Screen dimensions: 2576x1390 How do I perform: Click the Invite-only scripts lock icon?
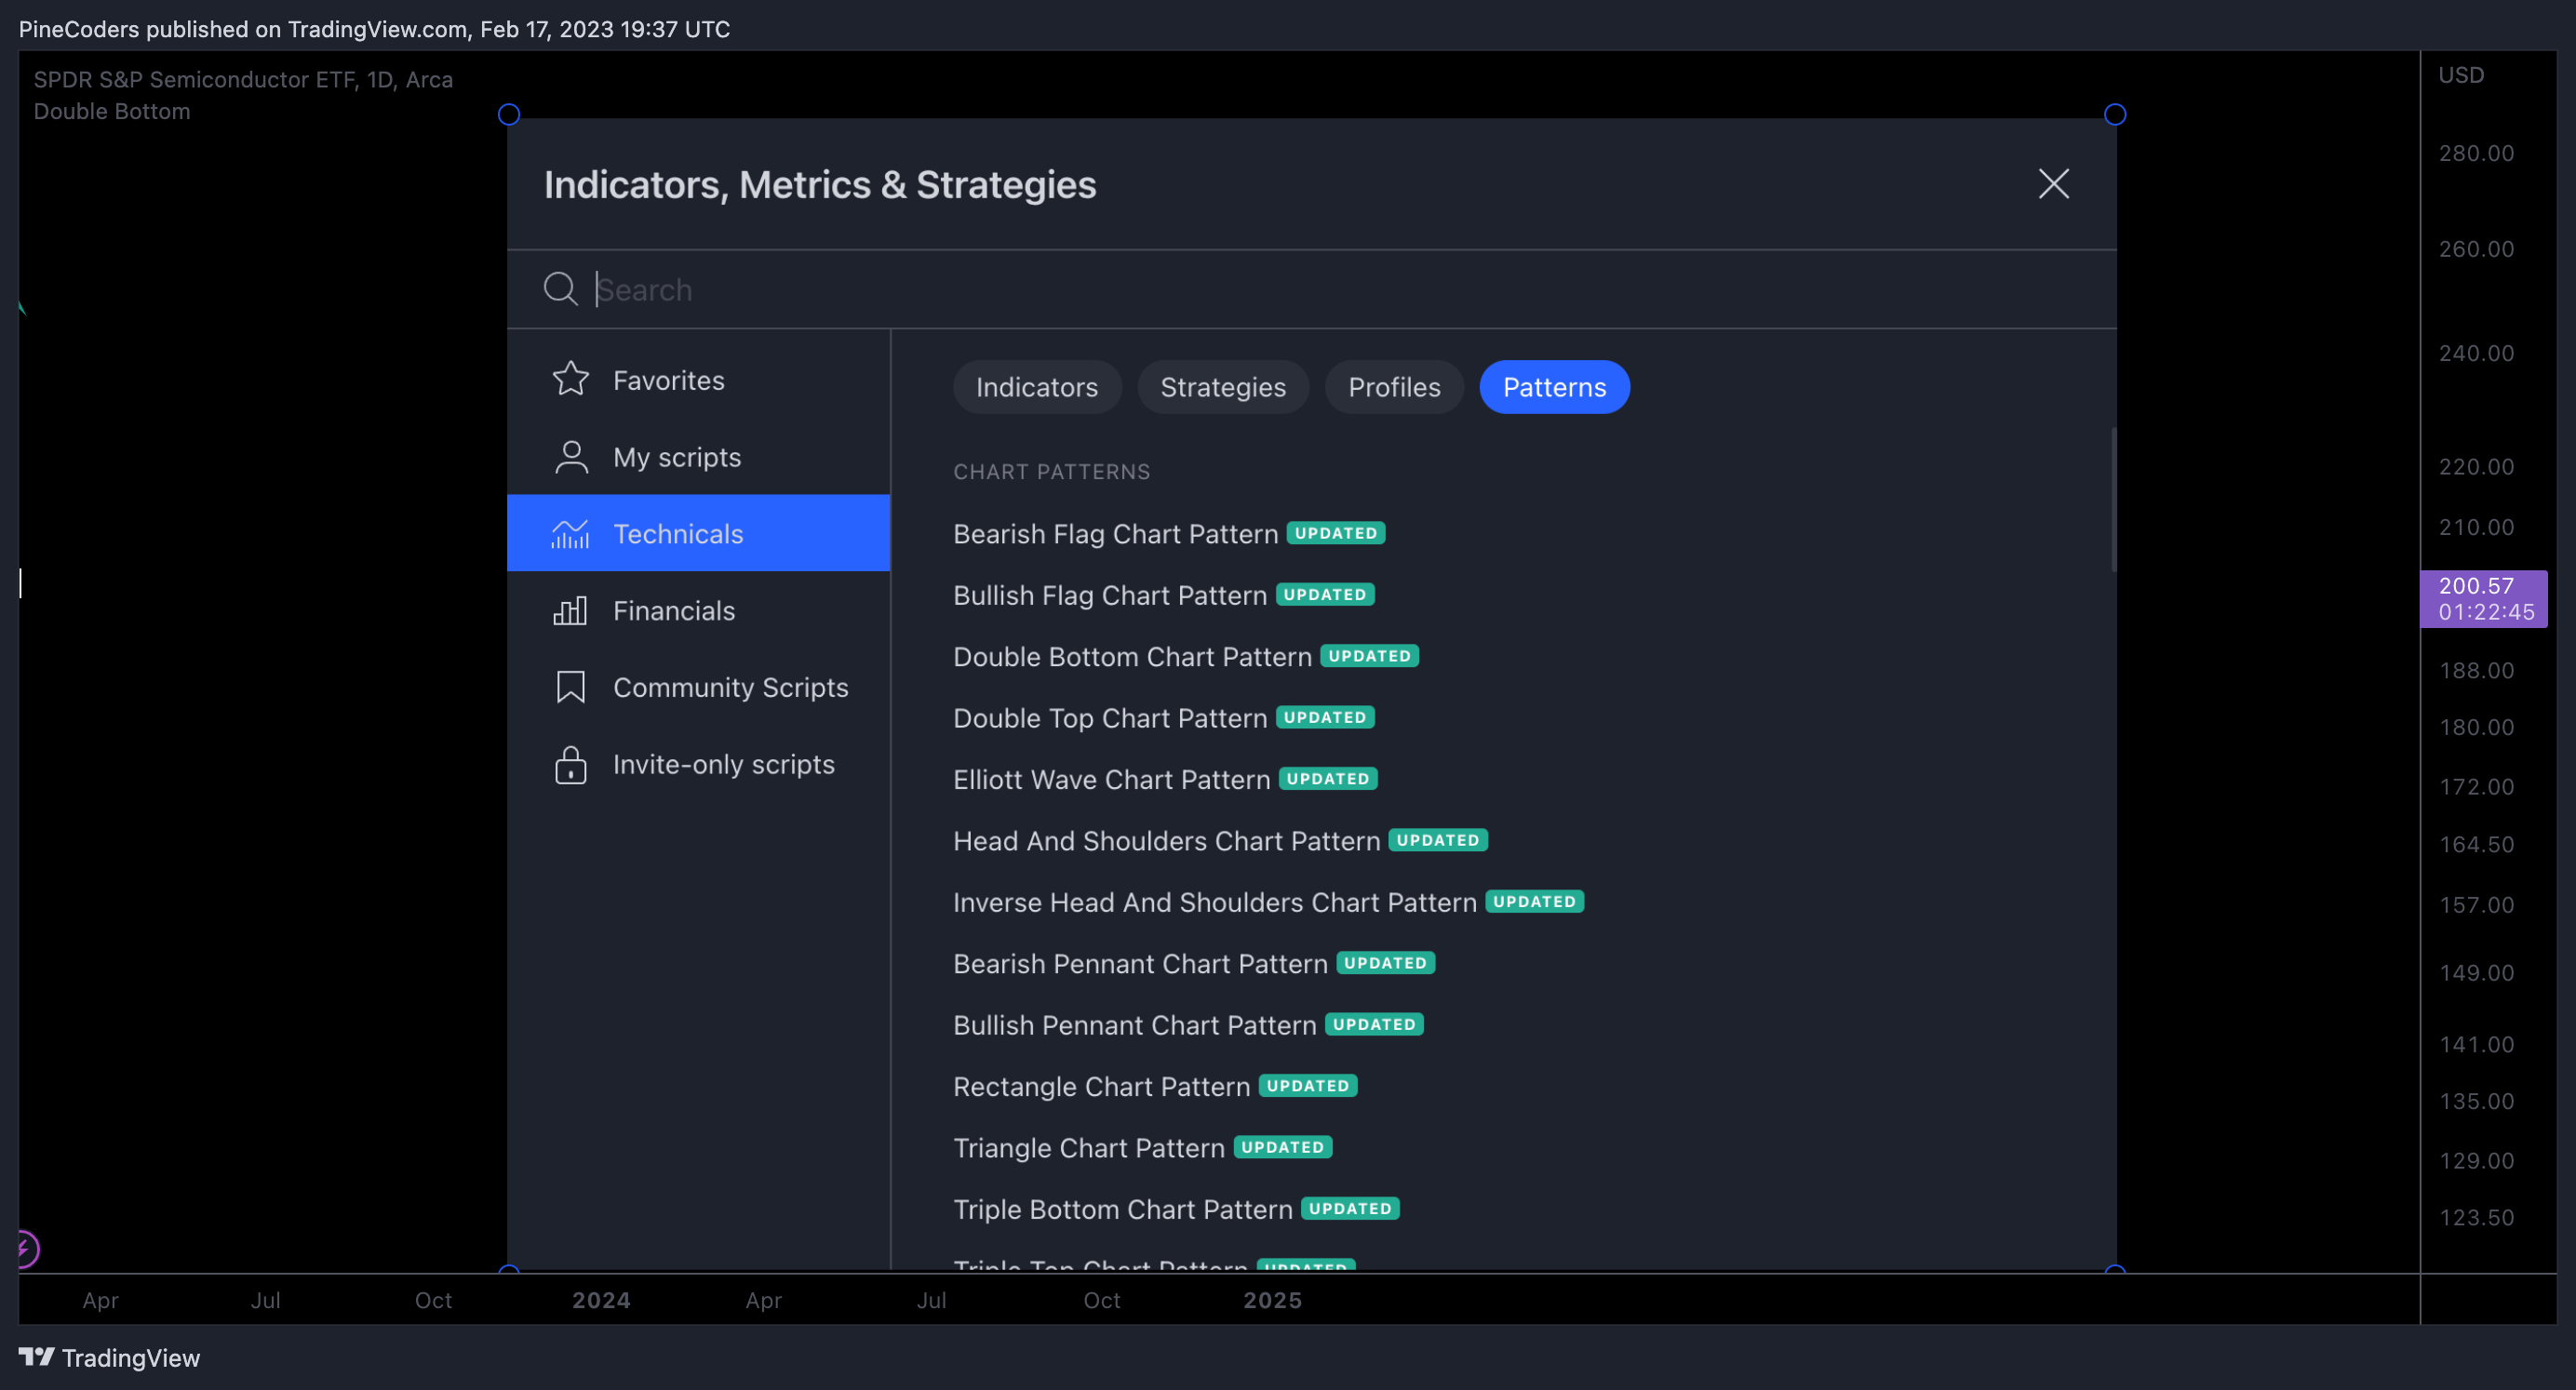[571, 764]
